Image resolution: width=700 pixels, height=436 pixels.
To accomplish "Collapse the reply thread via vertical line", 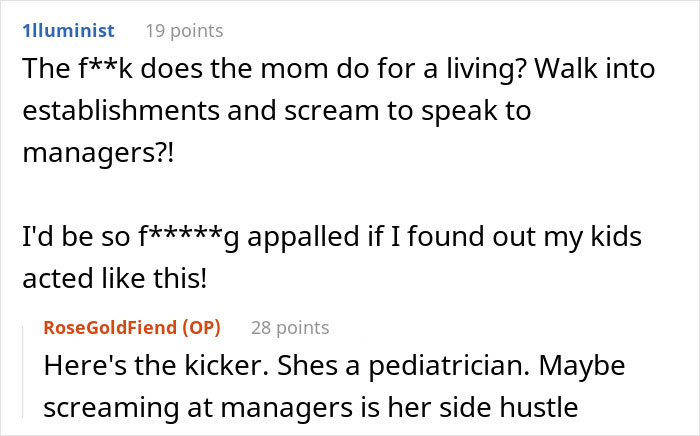I will tap(23, 372).
